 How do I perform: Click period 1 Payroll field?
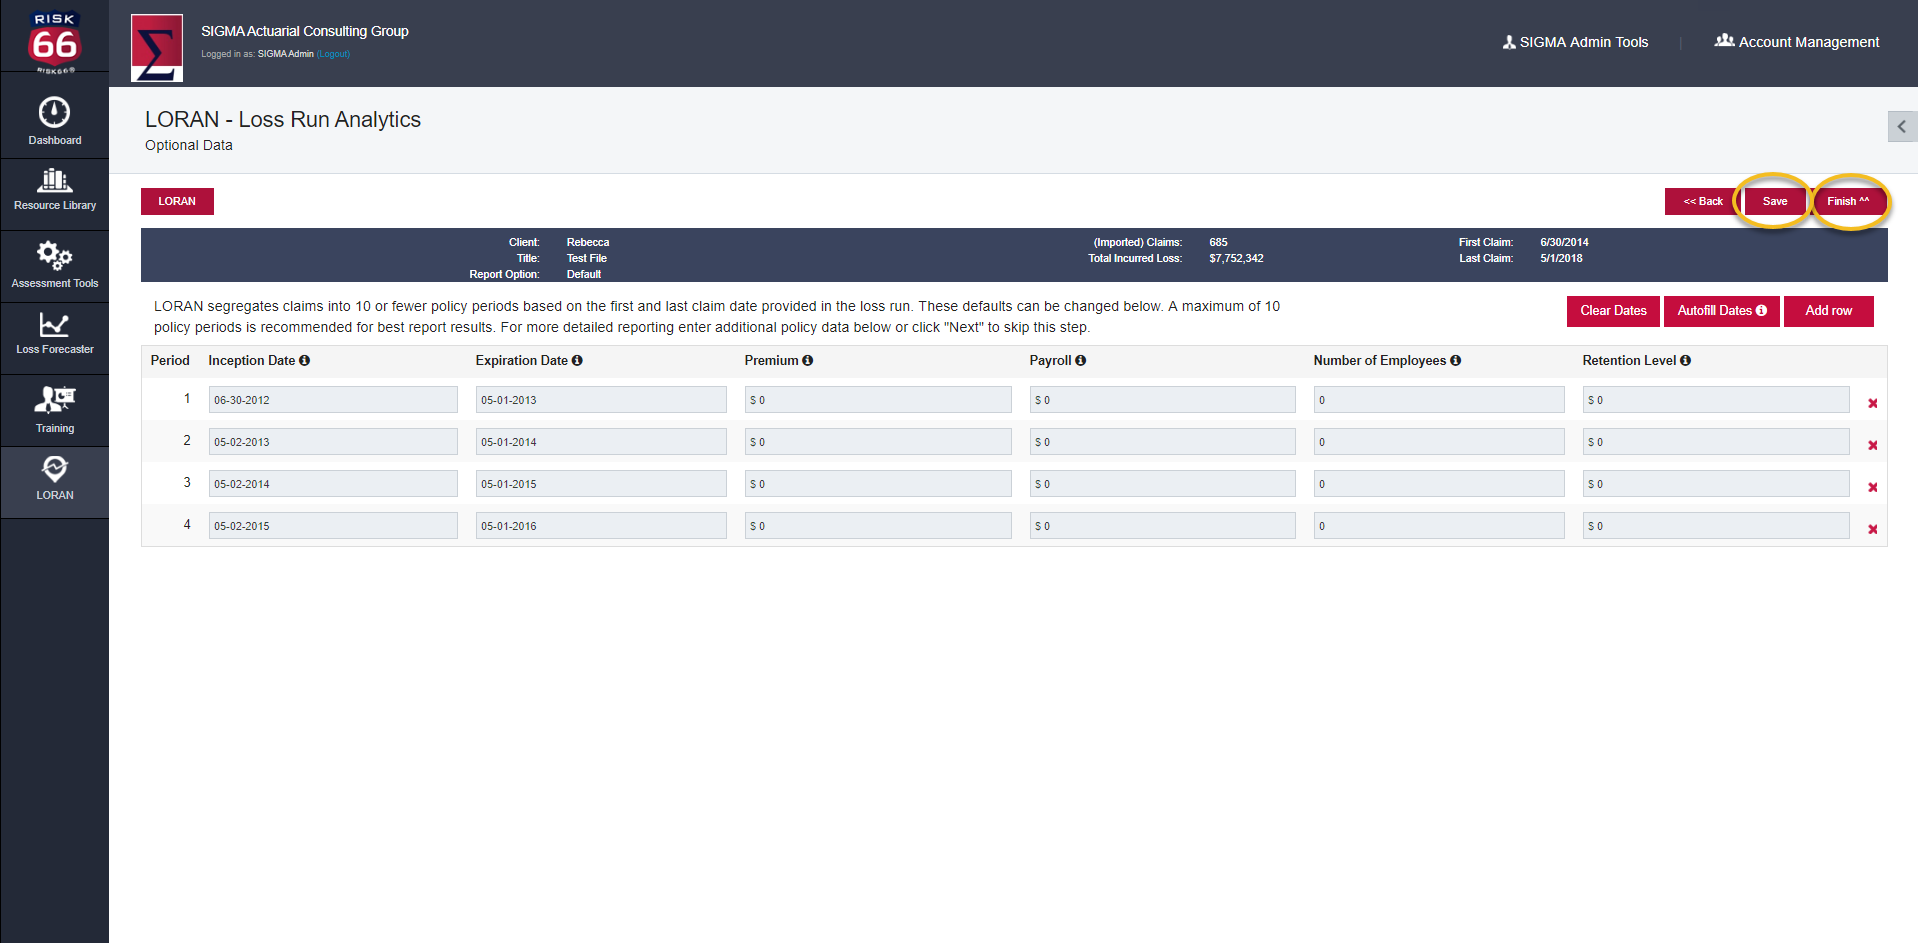tap(1163, 400)
